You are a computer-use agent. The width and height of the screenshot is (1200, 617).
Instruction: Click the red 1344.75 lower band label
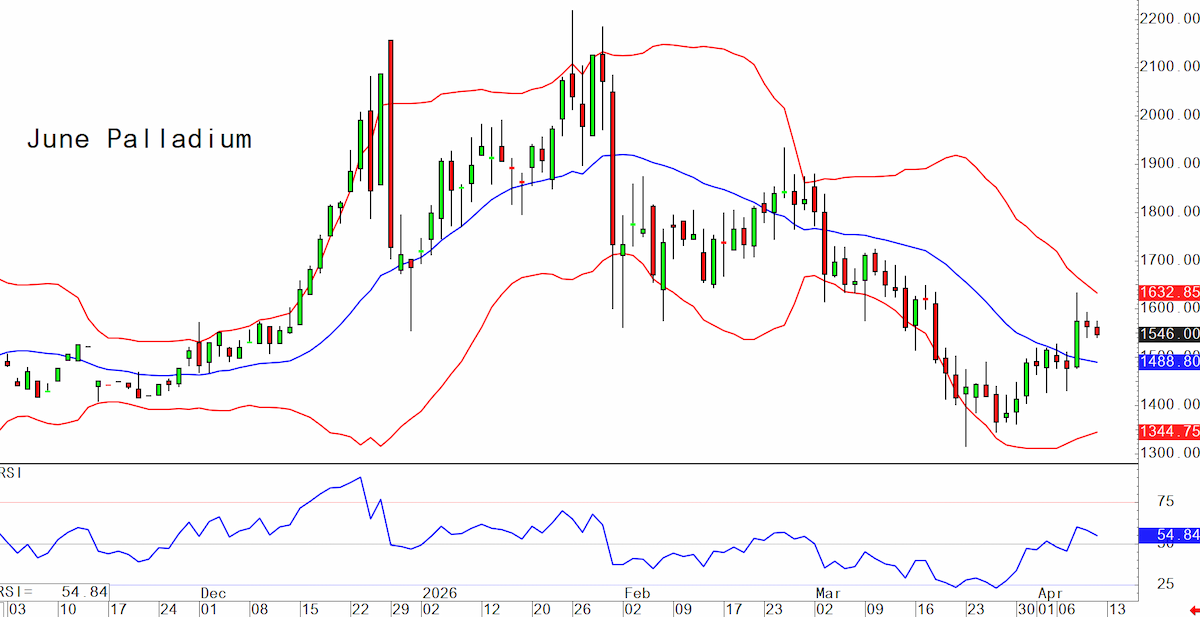1168,431
